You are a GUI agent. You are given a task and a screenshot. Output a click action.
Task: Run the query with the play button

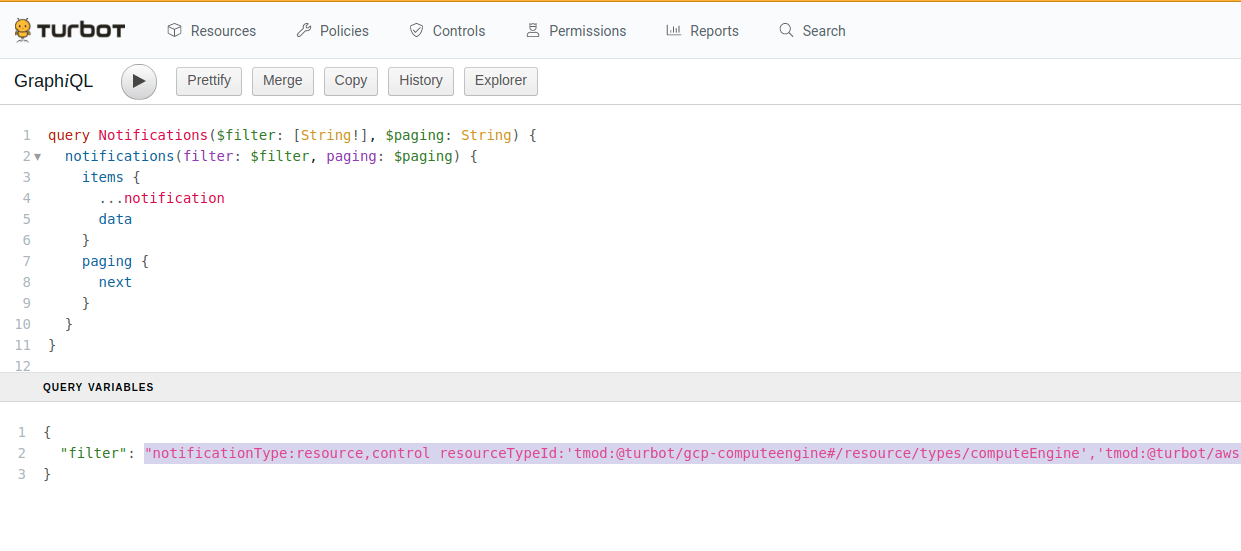point(139,81)
